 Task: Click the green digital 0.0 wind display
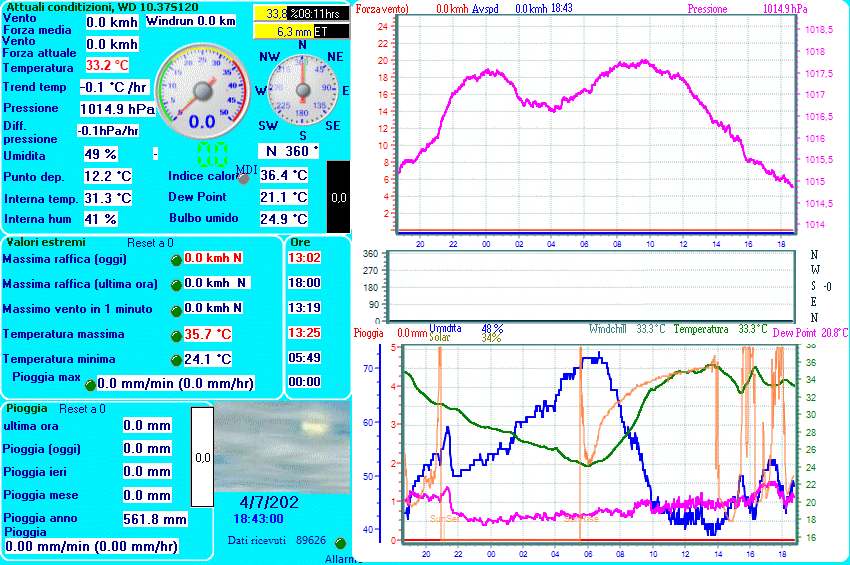212,155
